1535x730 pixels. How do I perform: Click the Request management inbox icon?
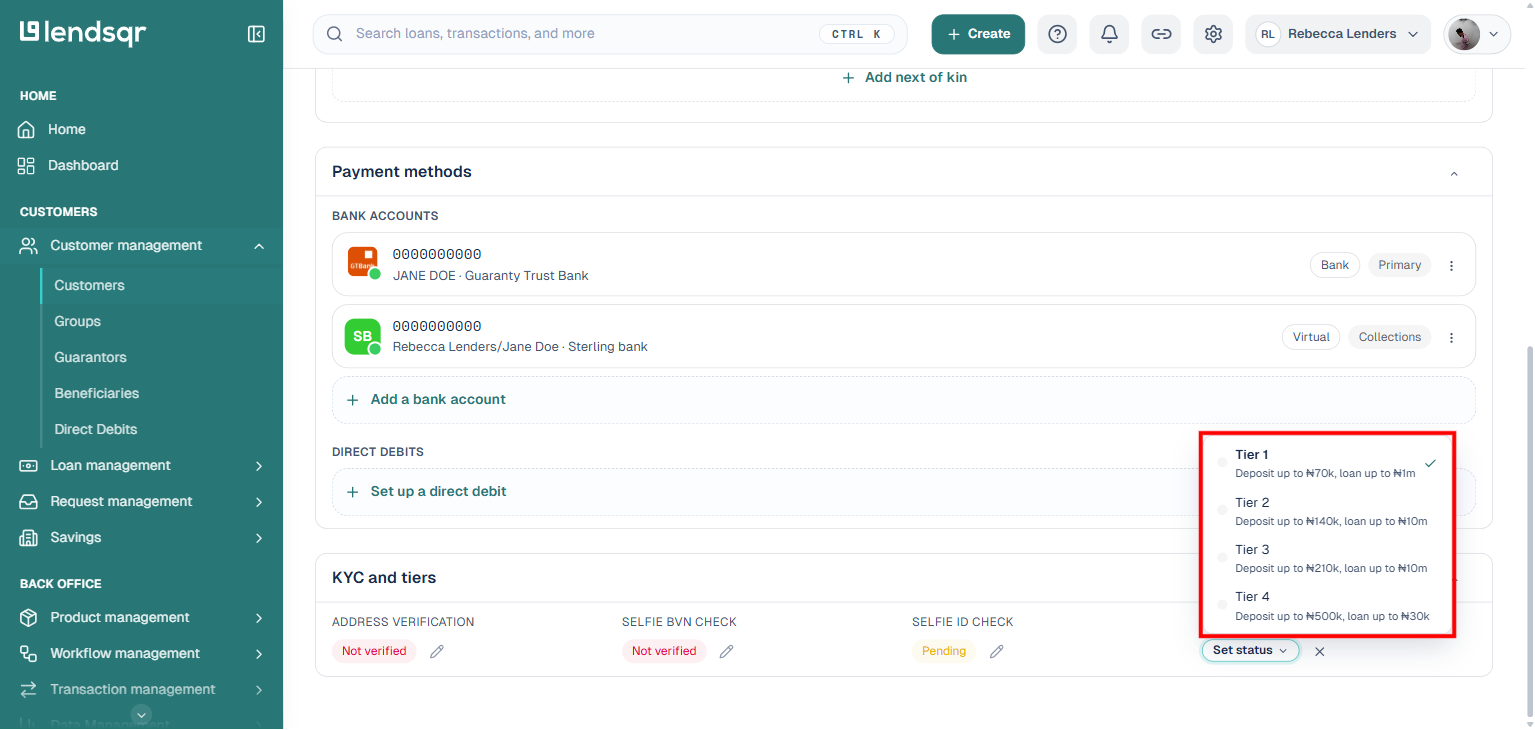[29, 501]
